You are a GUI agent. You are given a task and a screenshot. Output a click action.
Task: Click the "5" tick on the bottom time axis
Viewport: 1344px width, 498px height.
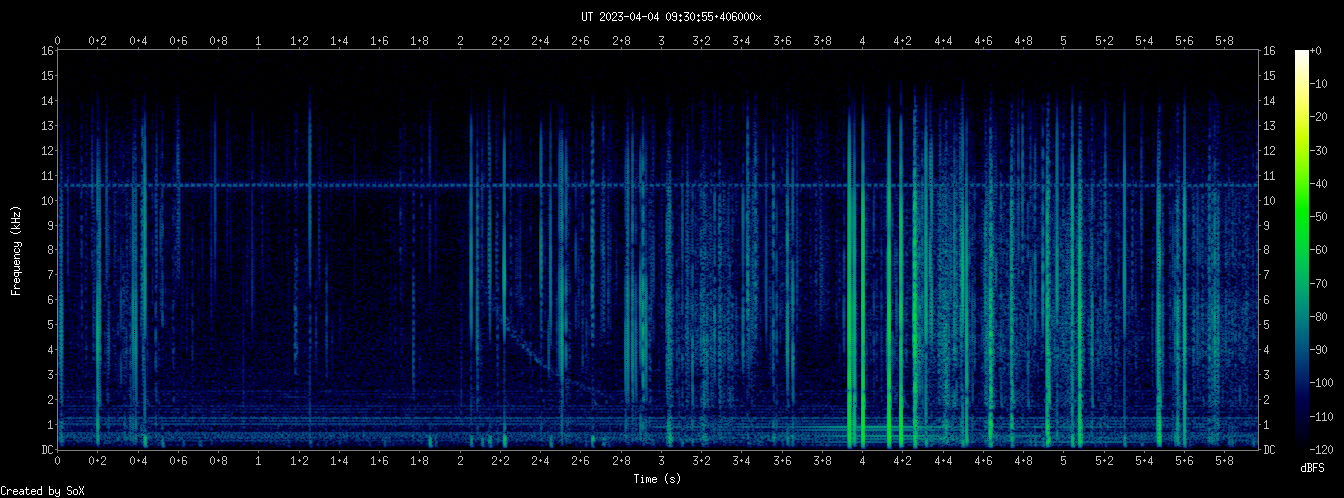tap(1063, 462)
